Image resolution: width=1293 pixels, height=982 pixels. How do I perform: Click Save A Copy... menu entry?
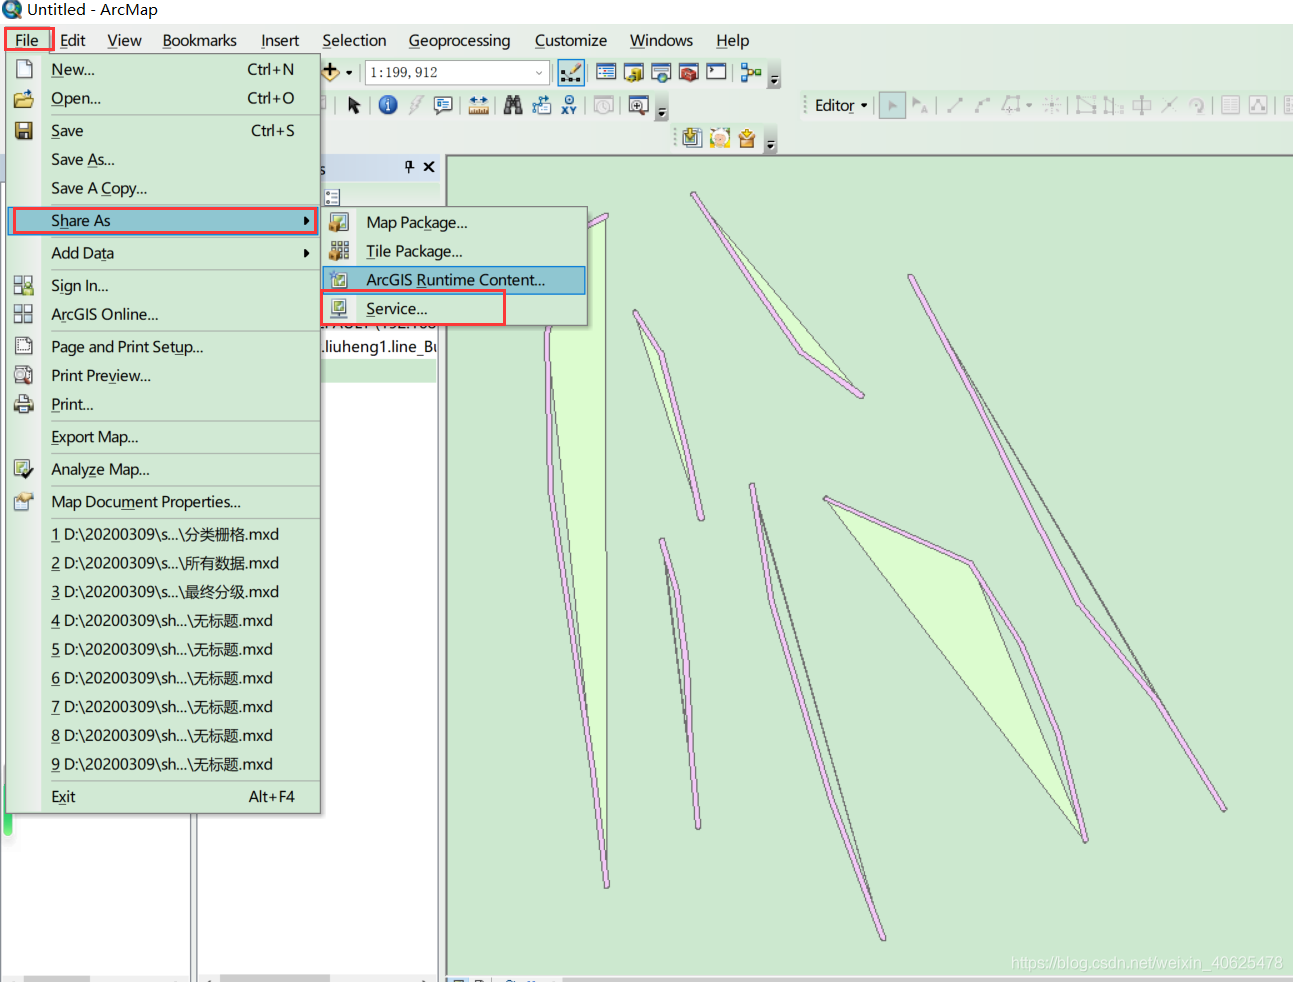[163, 188]
